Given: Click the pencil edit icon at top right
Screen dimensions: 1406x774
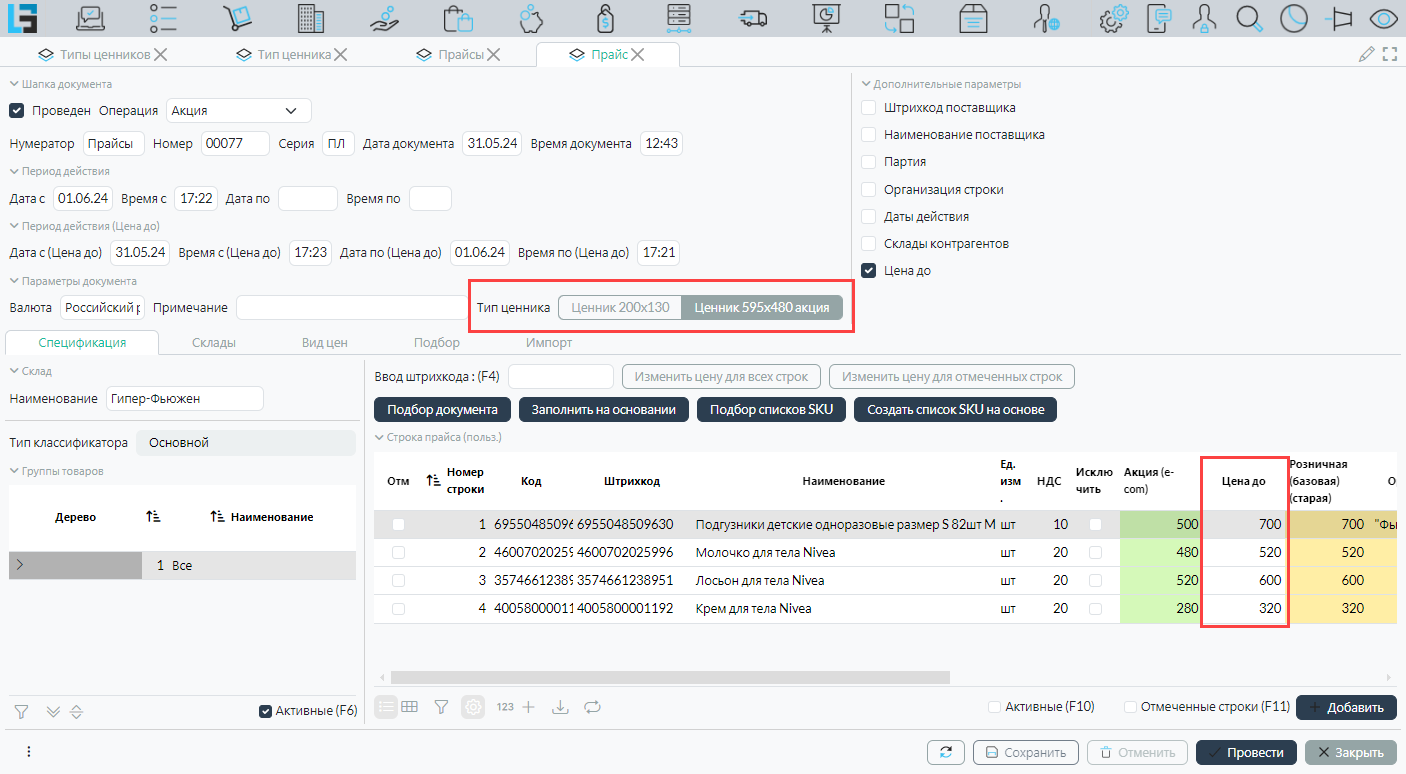Looking at the screenshot, I should [1366, 54].
